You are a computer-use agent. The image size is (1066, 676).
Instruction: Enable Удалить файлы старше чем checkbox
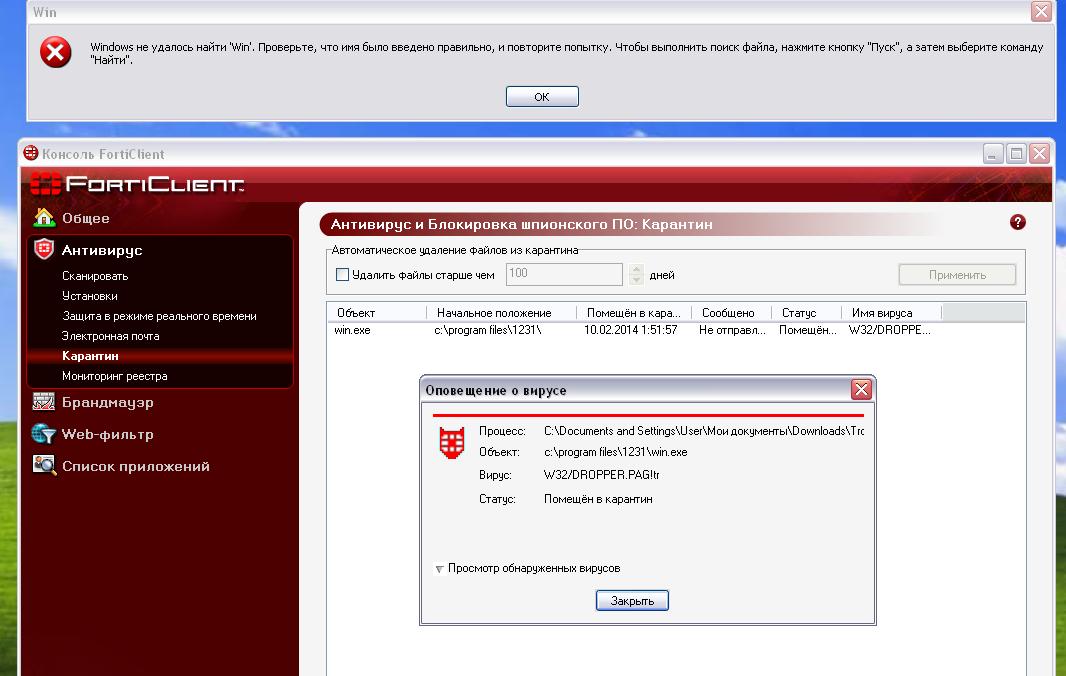tap(343, 275)
